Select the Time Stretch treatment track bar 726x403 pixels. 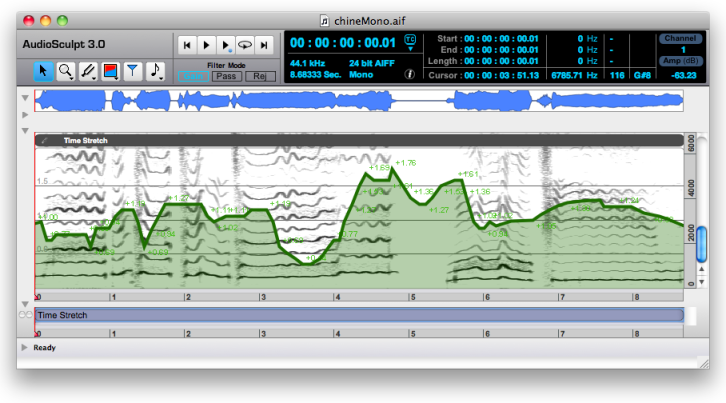[359, 315]
